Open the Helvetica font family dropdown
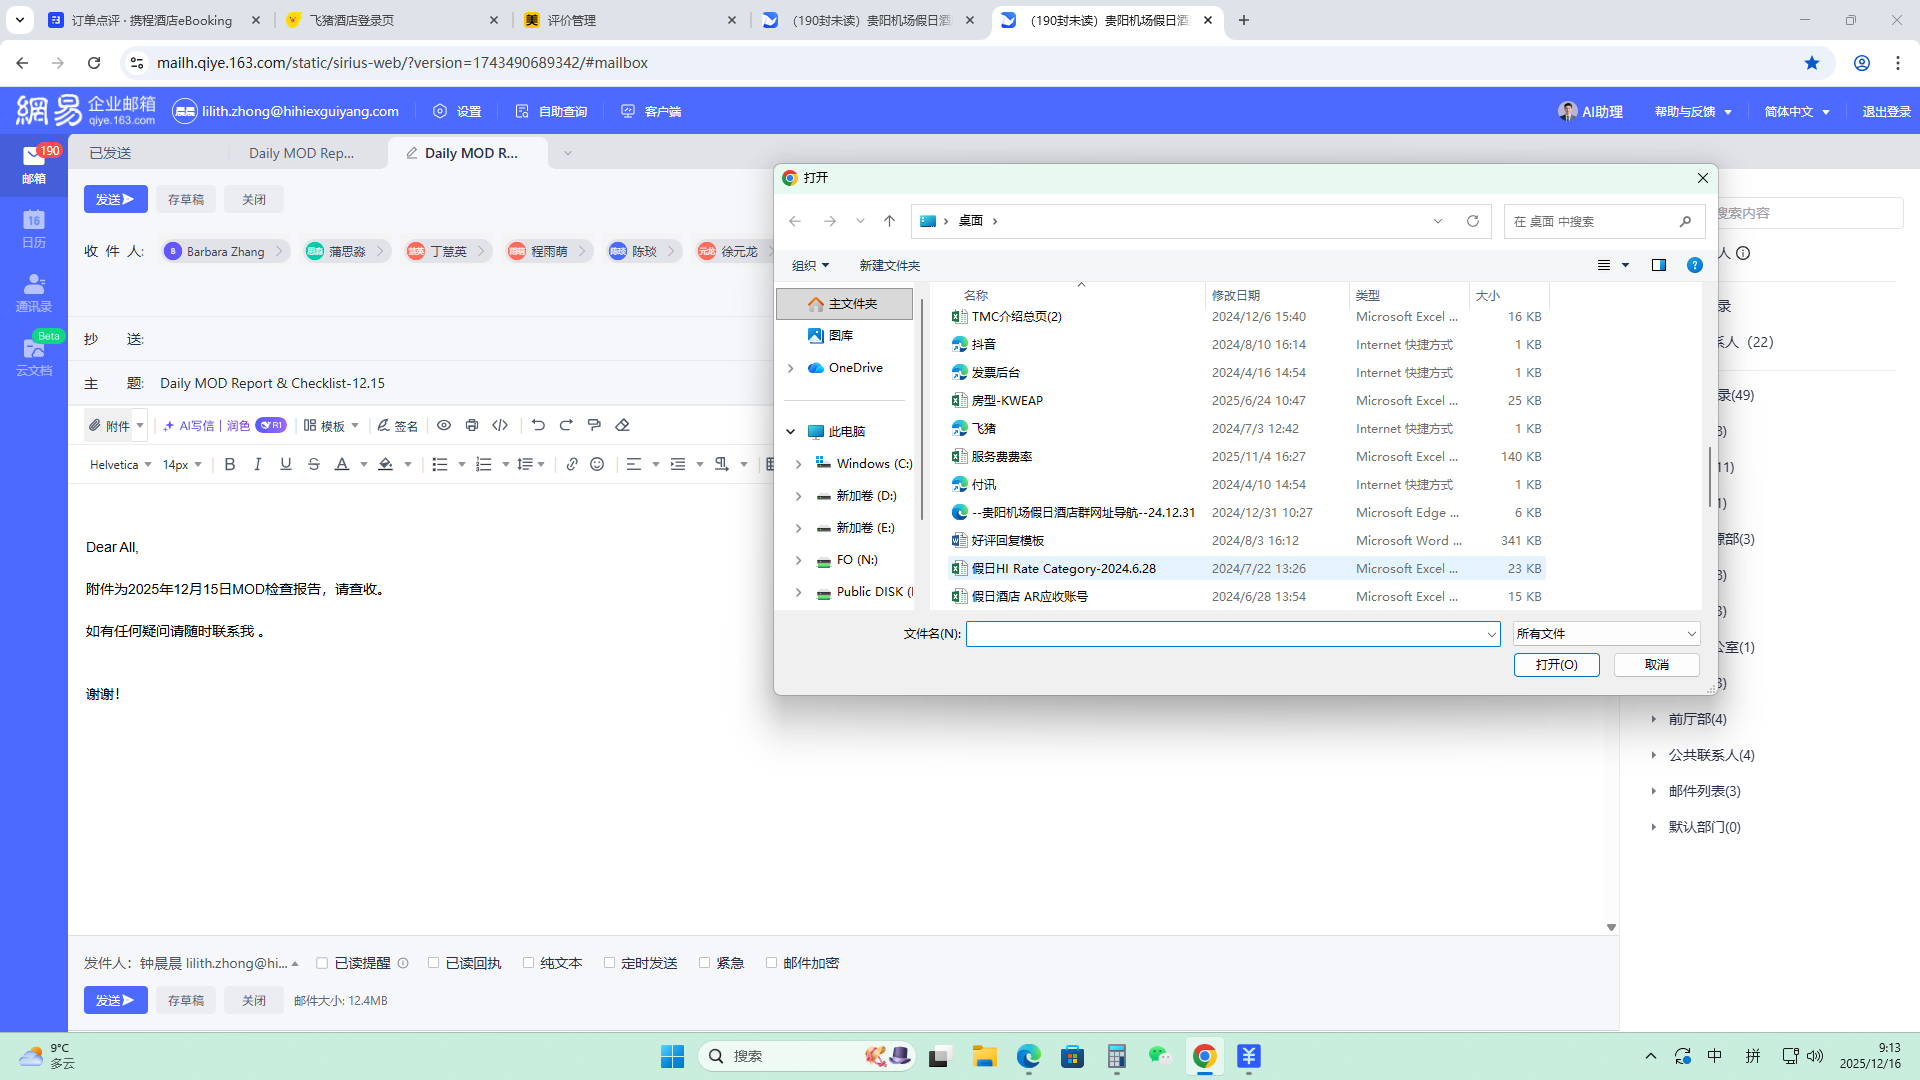 click(x=120, y=464)
